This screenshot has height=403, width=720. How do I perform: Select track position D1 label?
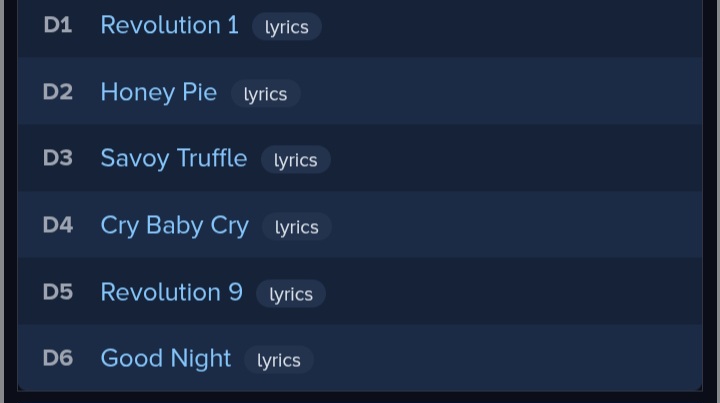coord(58,25)
